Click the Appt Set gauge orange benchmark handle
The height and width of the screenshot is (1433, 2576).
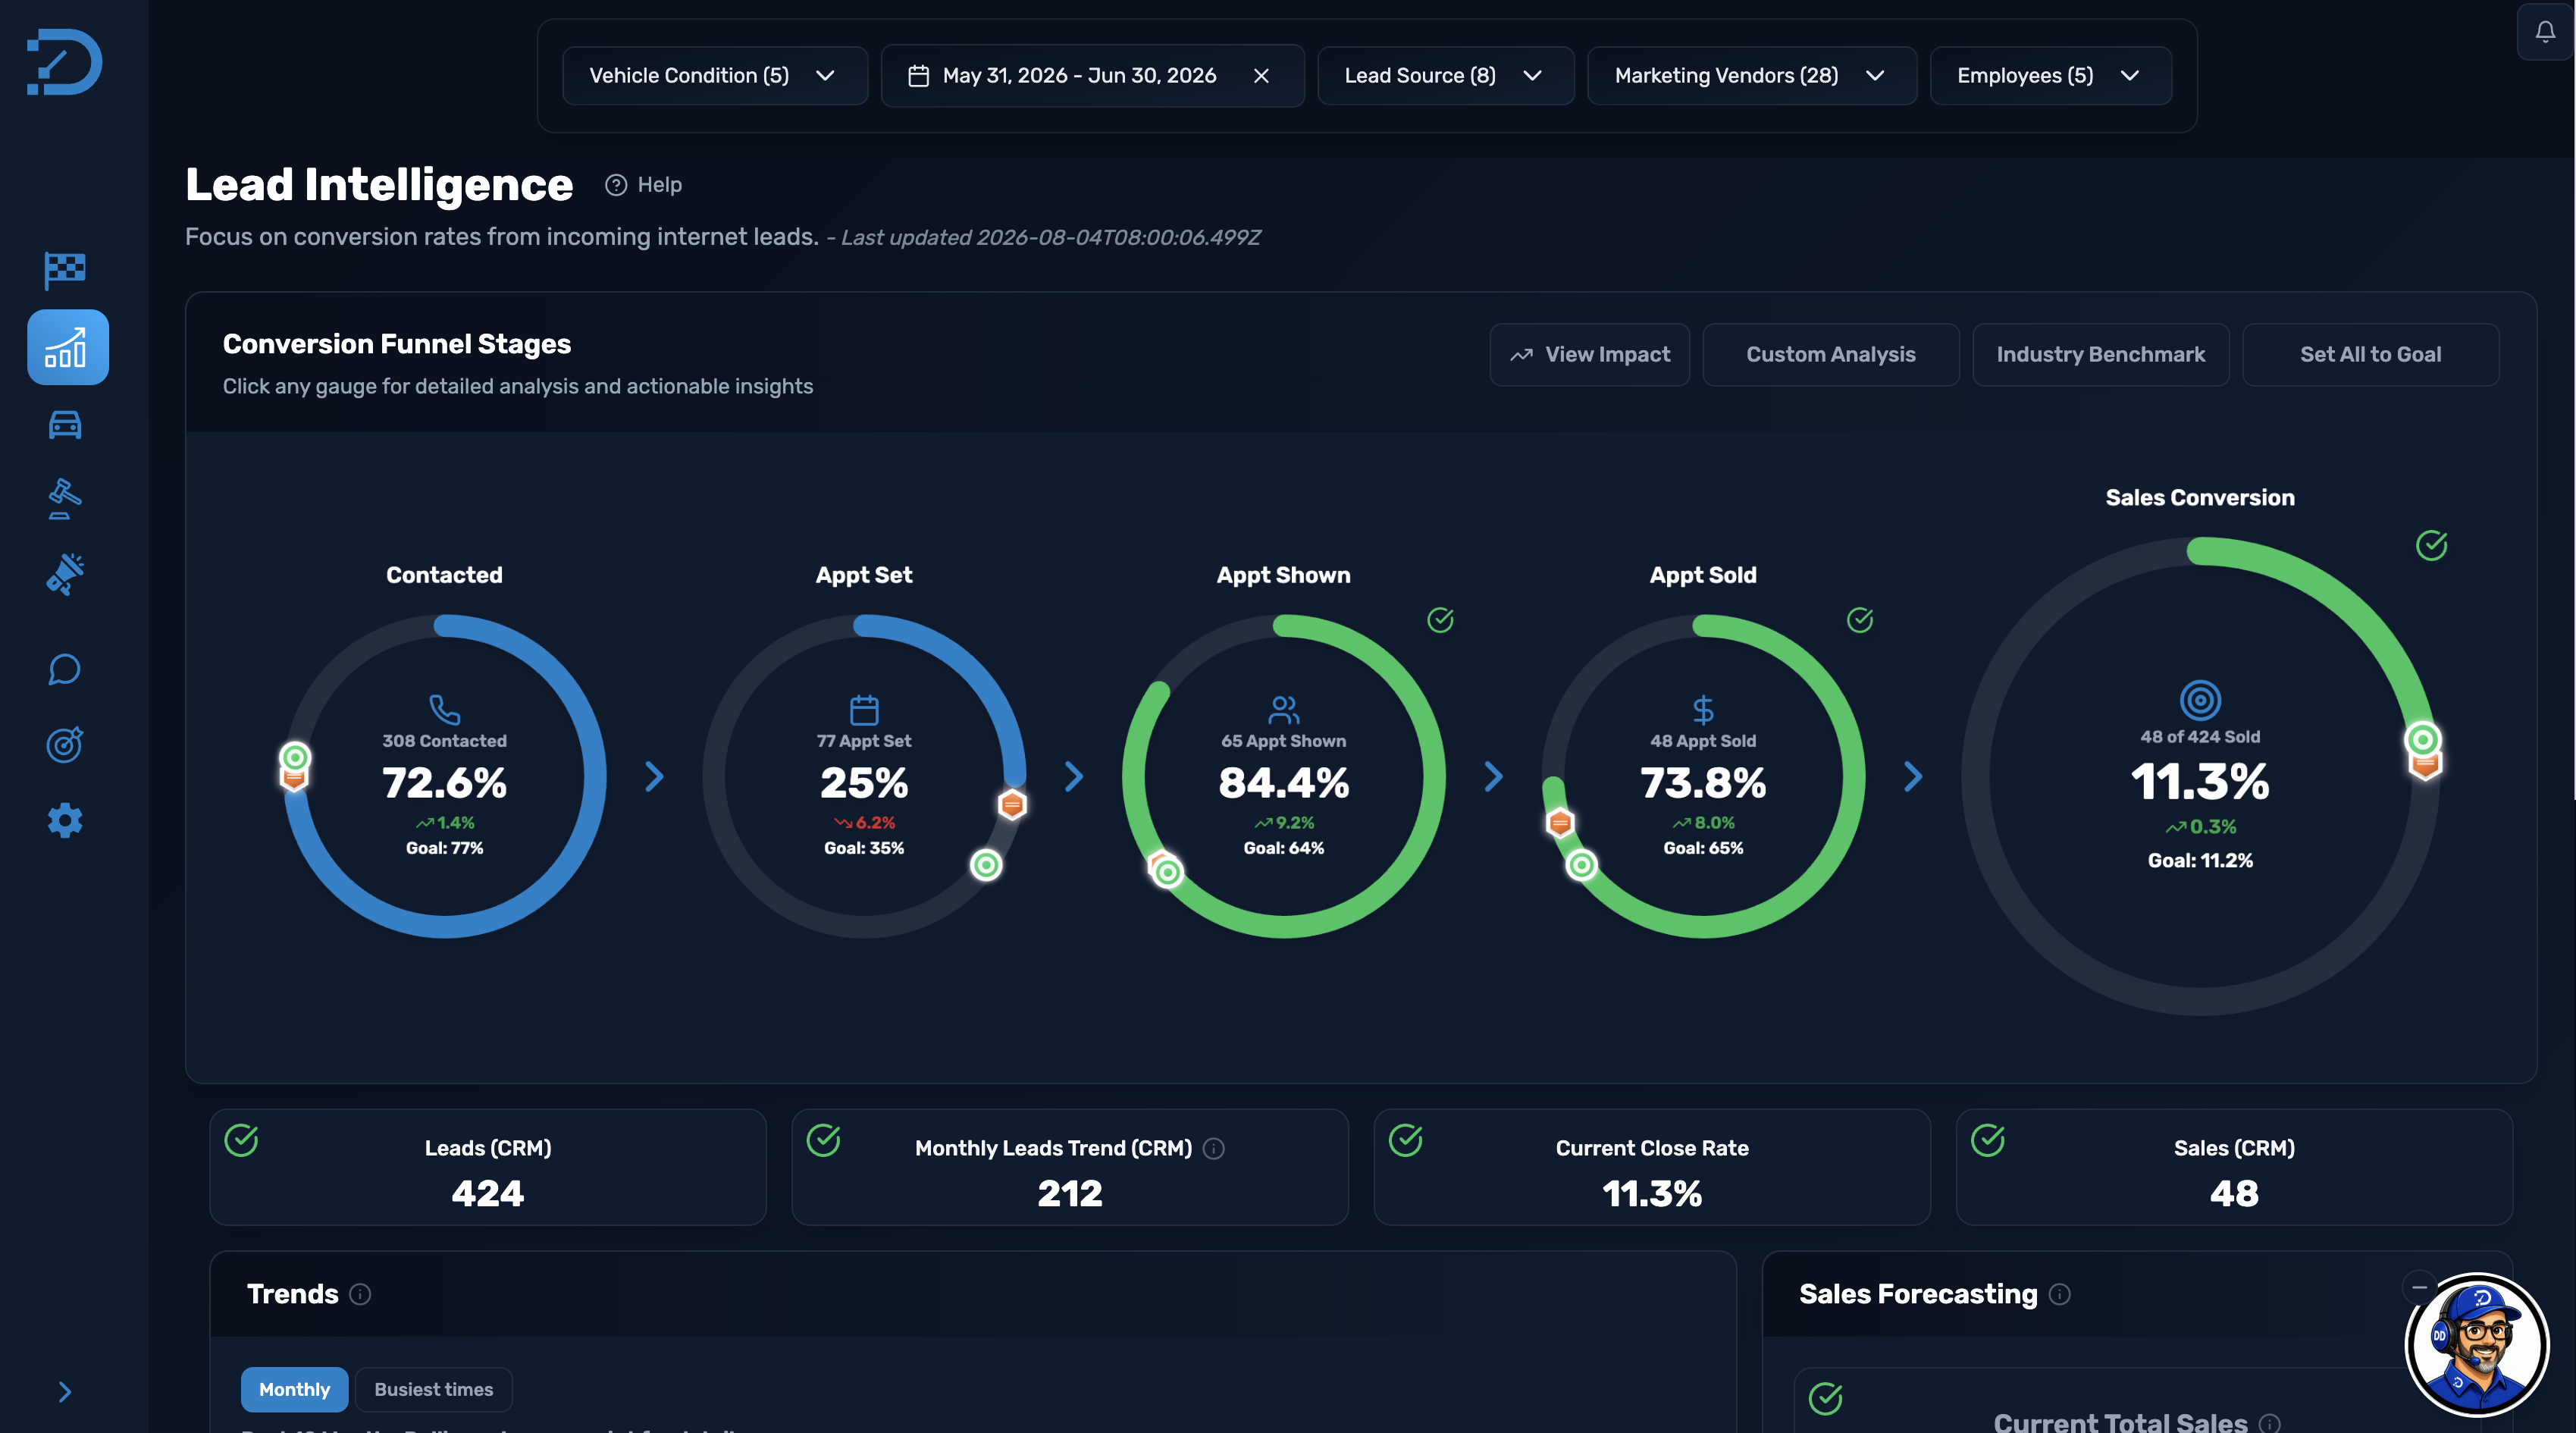[1012, 804]
